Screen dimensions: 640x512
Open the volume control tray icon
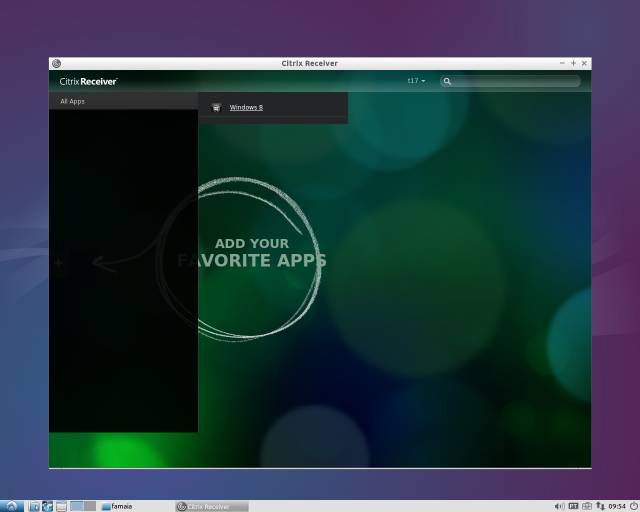point(559,506)
